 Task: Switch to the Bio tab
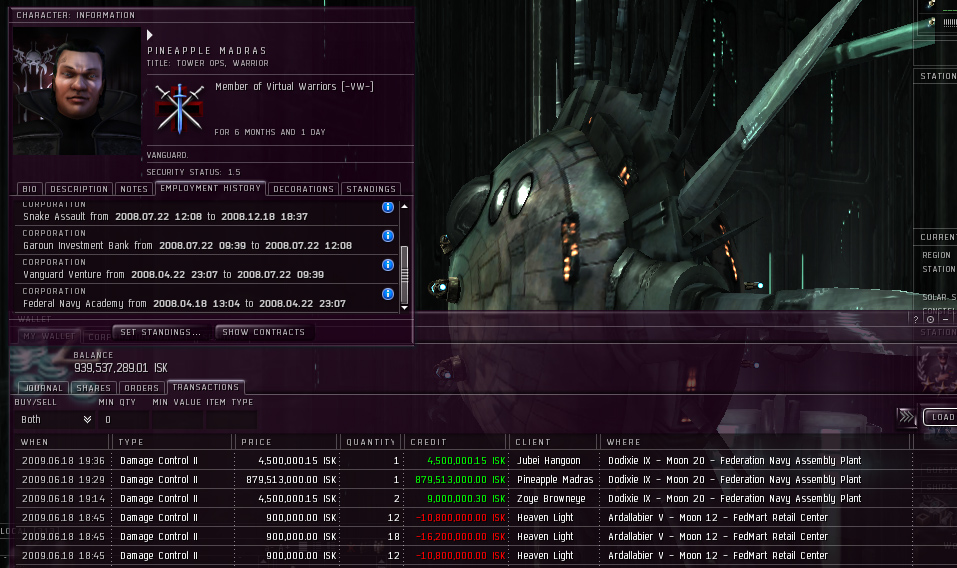[30, 189]
